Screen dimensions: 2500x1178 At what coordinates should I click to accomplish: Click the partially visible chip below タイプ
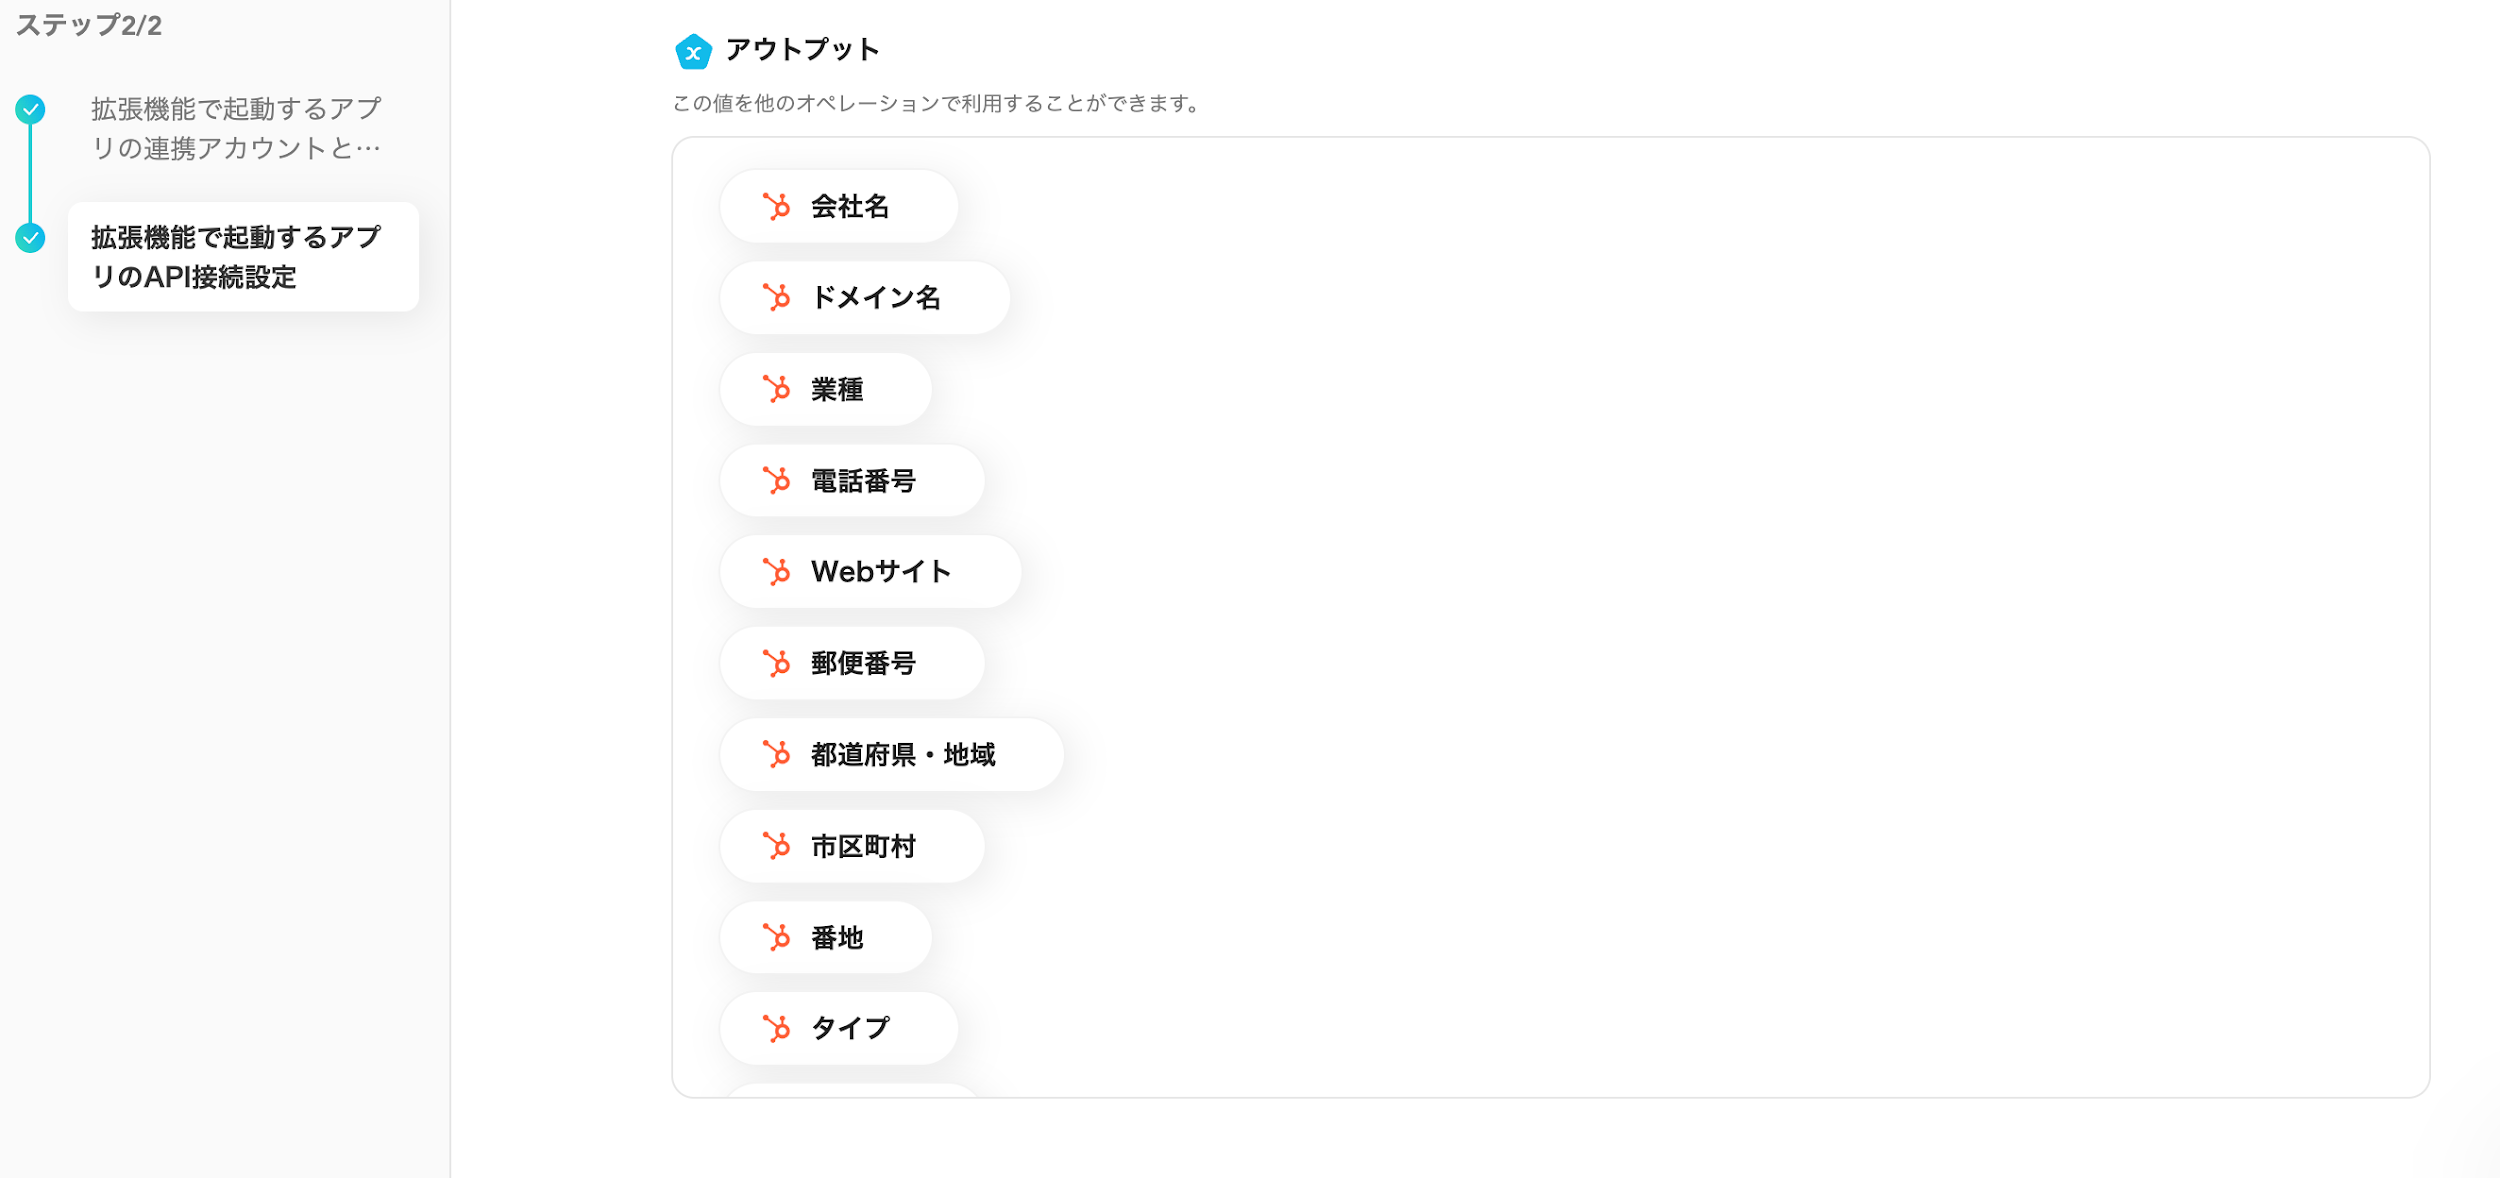pyautogui.click(x=852, y=1090)
